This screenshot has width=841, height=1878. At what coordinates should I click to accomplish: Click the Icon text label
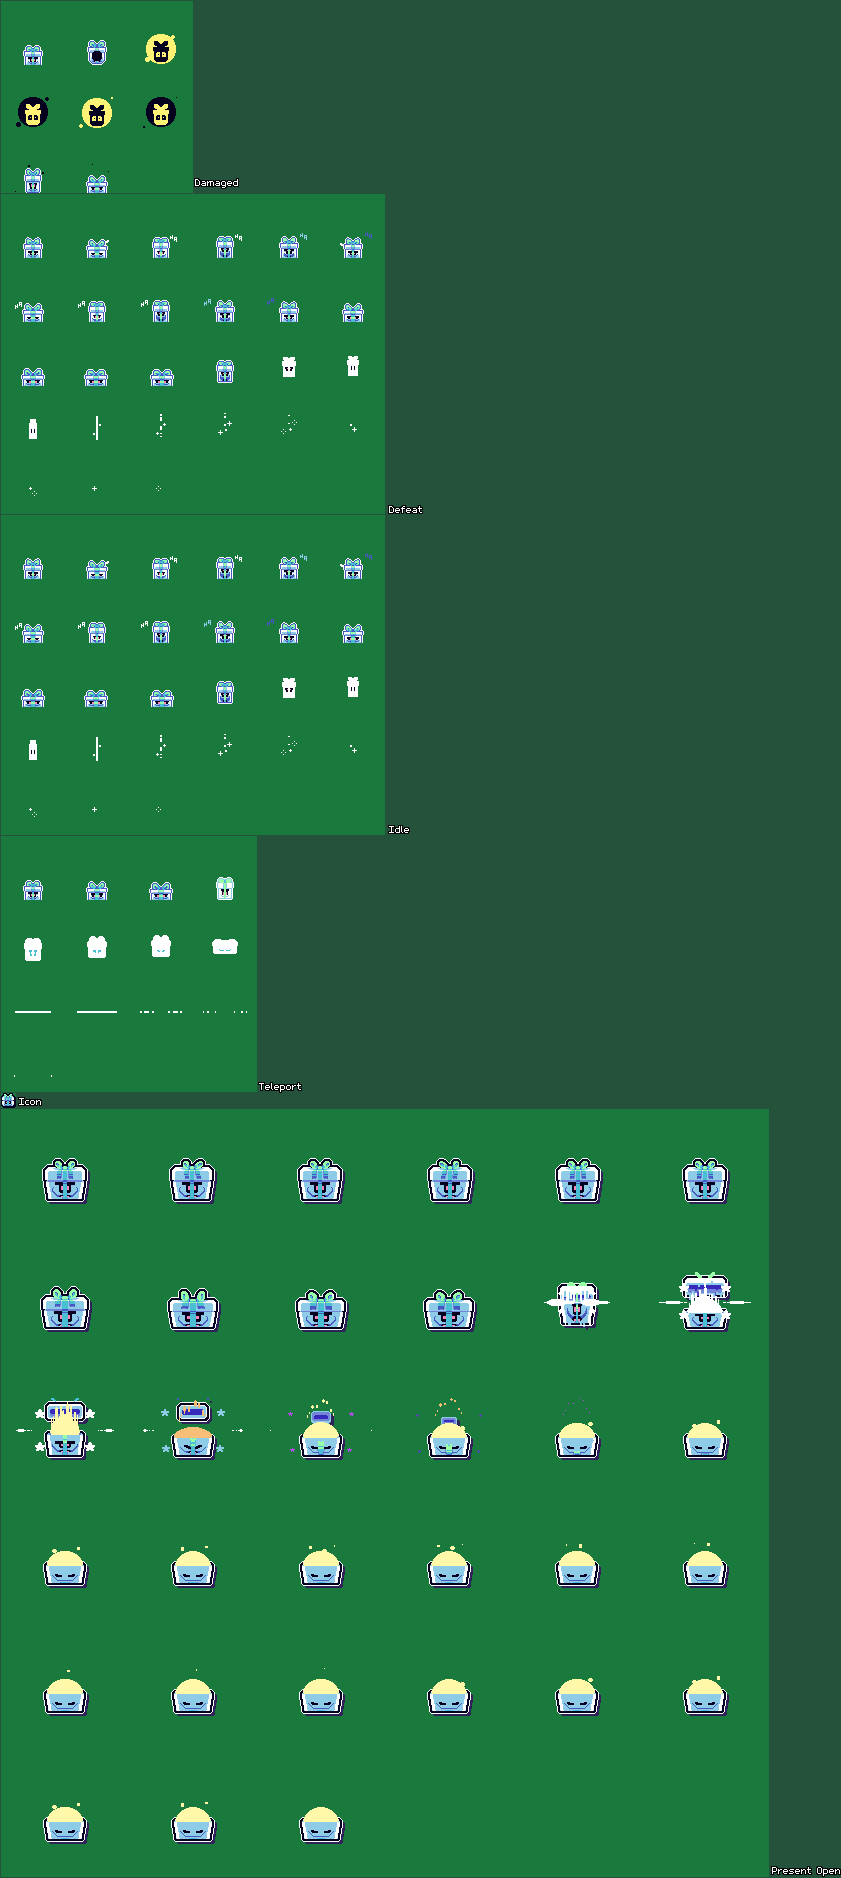coord(30,1102)
